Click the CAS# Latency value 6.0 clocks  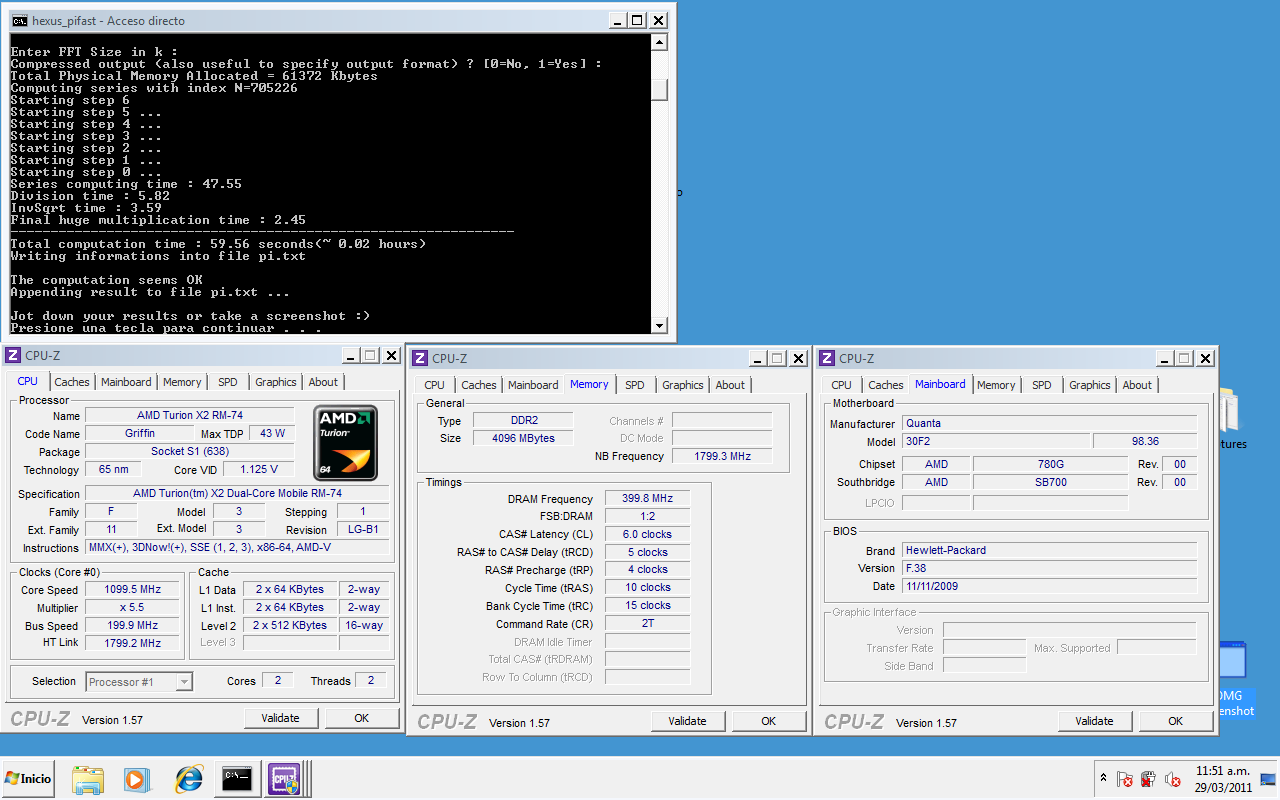647,535
